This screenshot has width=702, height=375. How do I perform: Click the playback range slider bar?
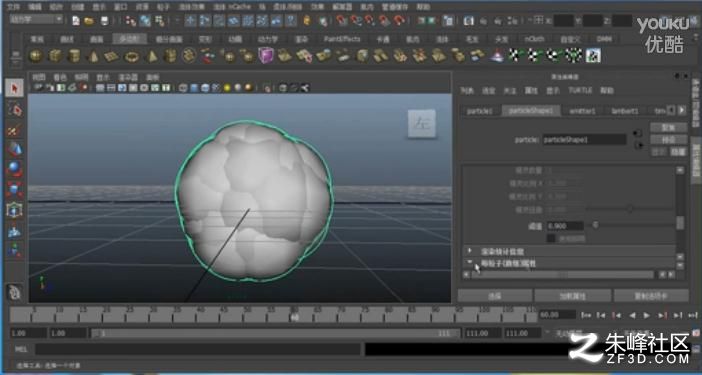click(x=275, y=333)
